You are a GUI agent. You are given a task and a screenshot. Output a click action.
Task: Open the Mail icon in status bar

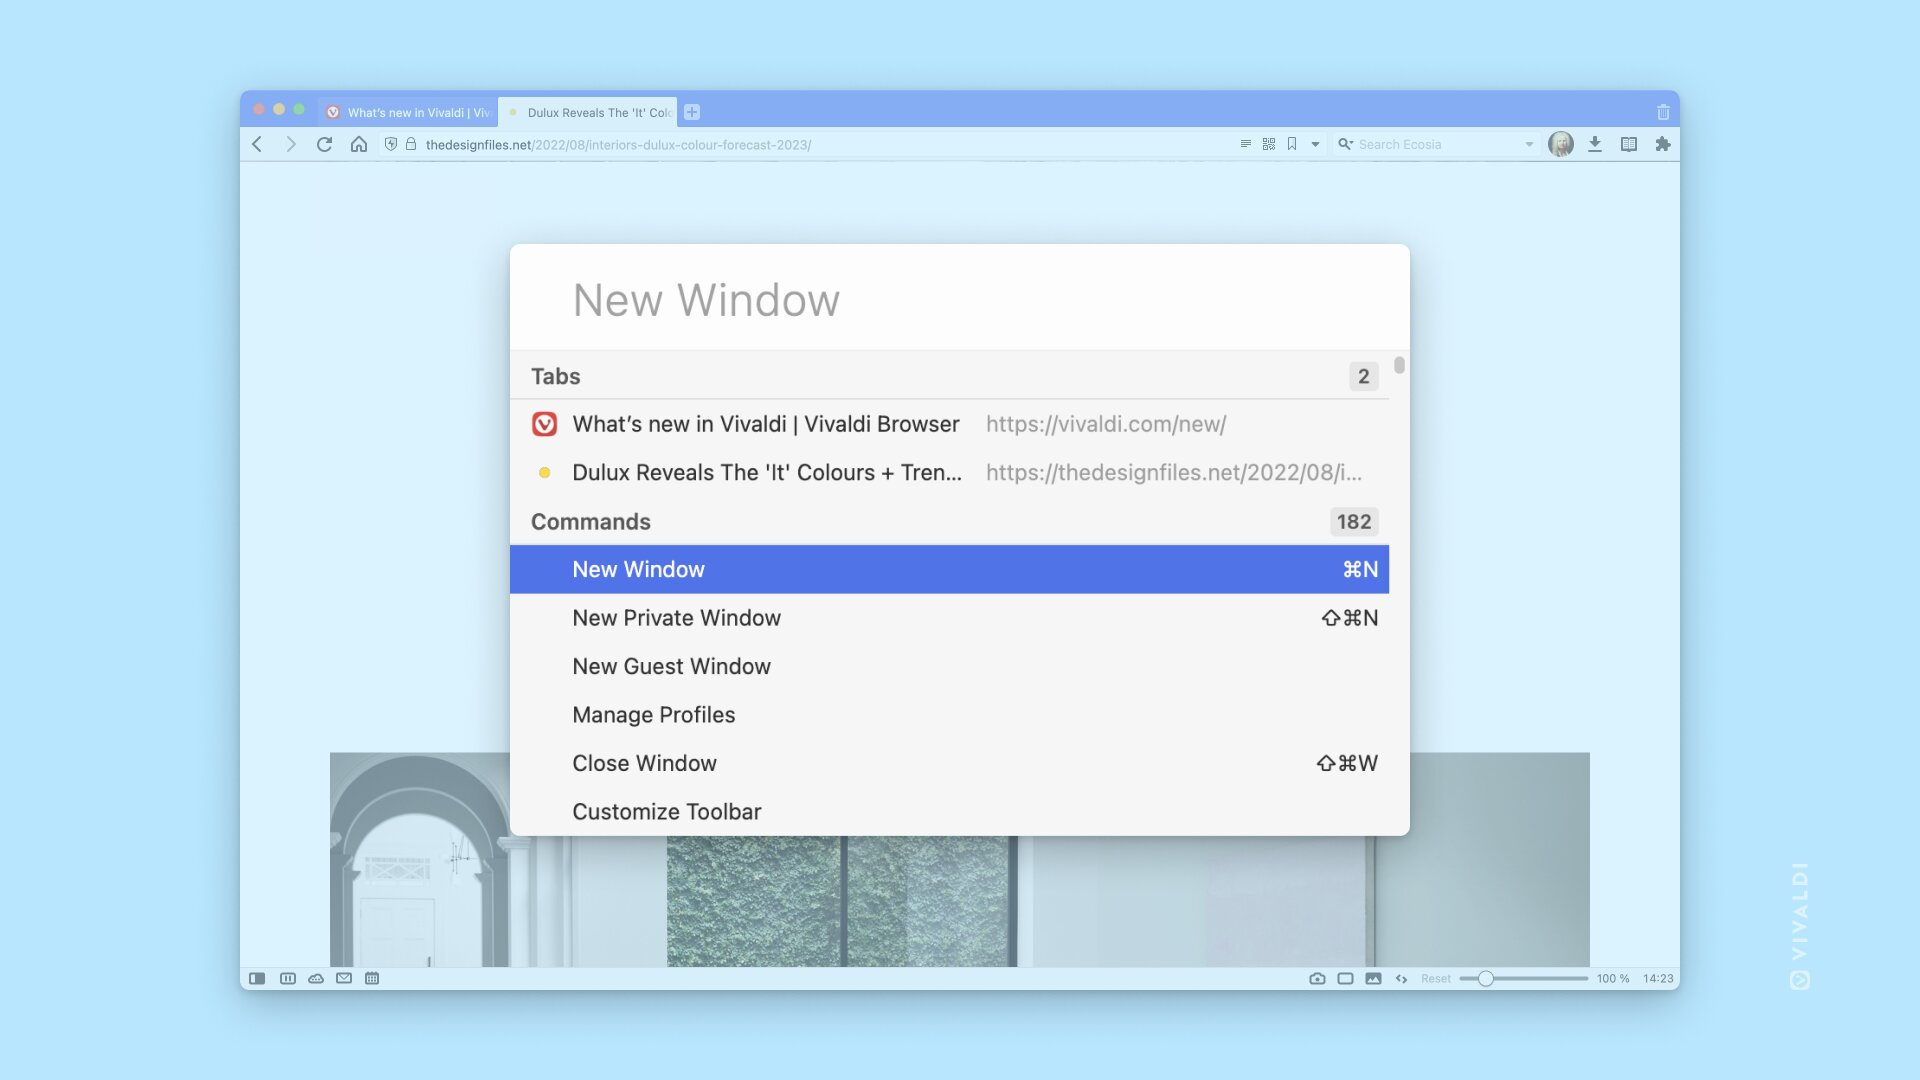[344, 978]
